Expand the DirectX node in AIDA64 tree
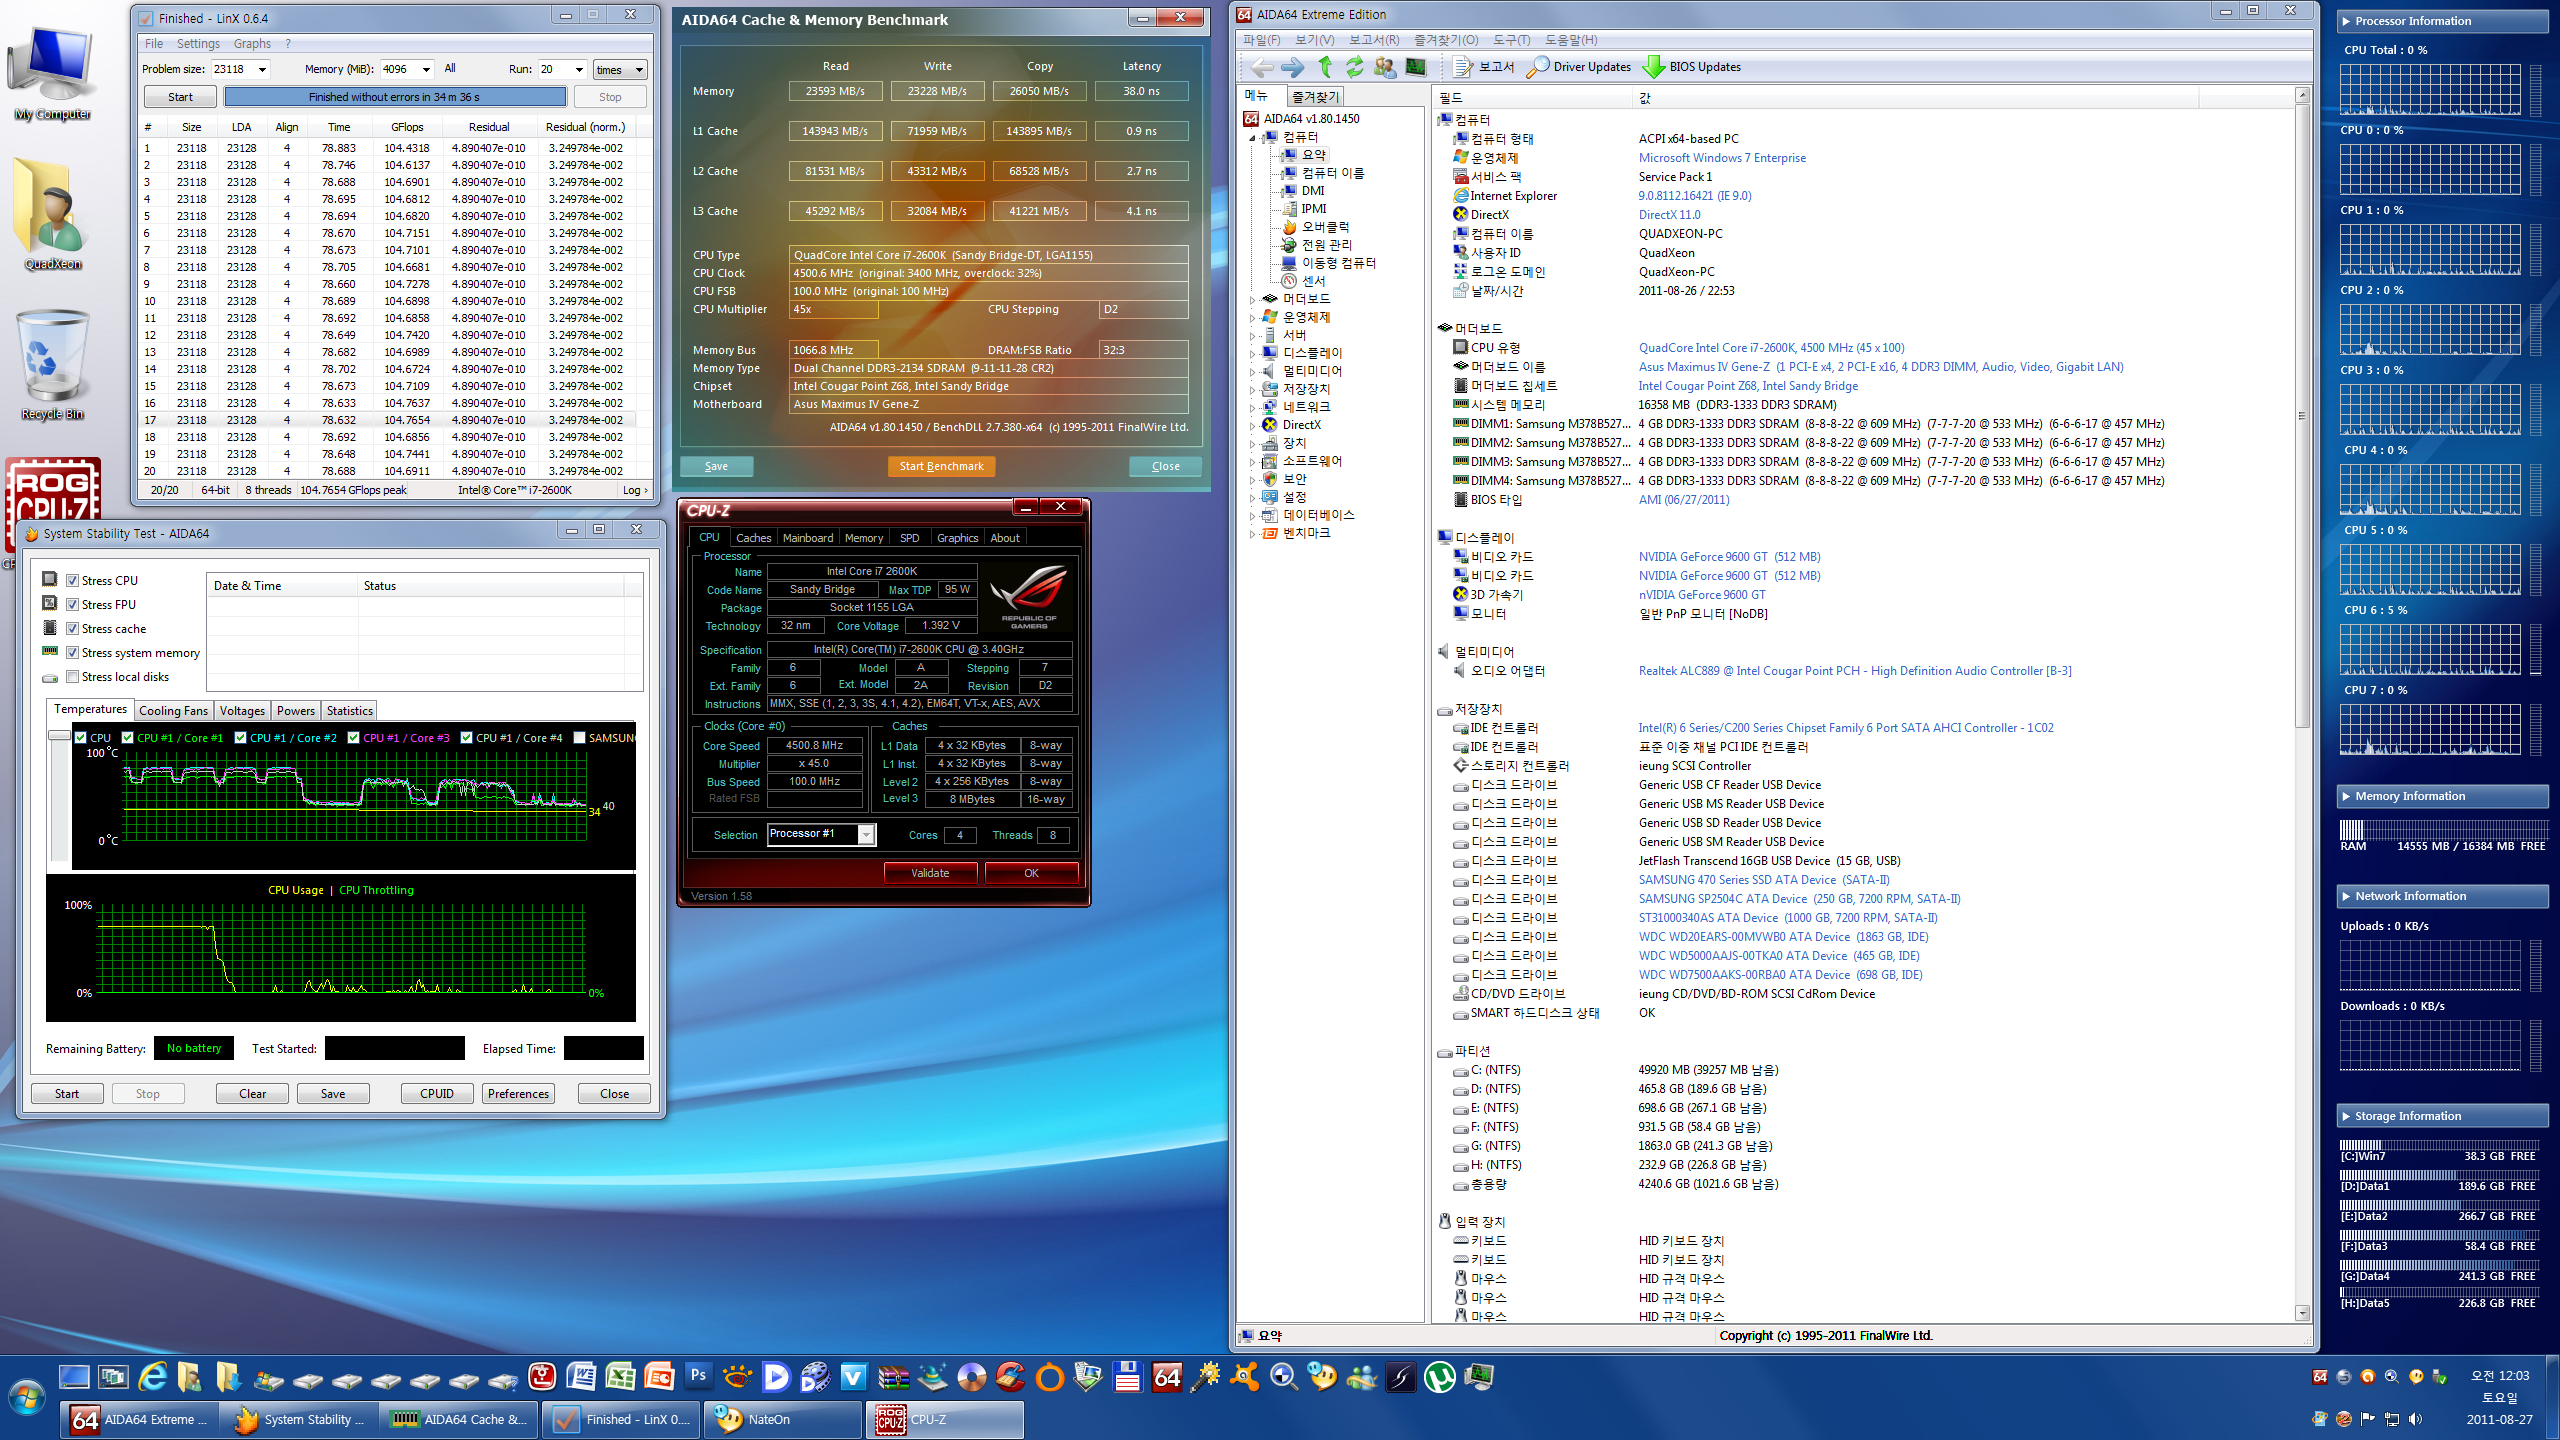The height and width of the screenshot is (1440, 2560). tap(1252, 426)
